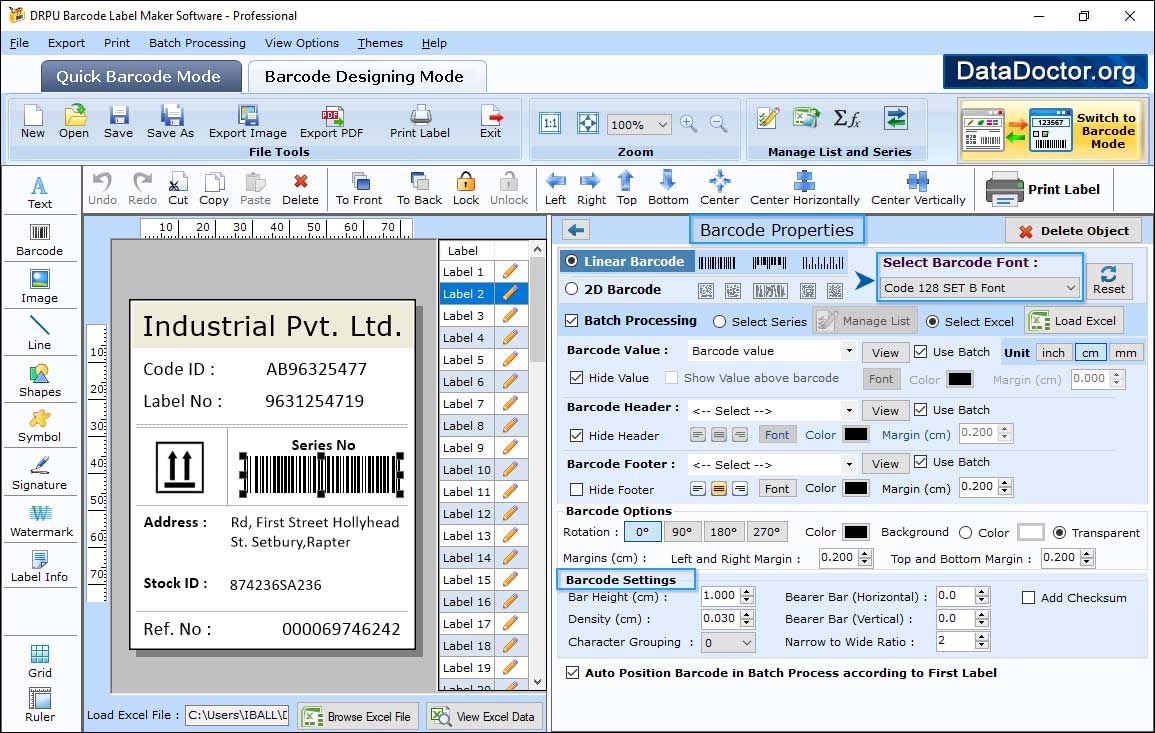1155x733 pixels.
Task: Open the zoom percentage dropdown
Action: pos(639,124)
